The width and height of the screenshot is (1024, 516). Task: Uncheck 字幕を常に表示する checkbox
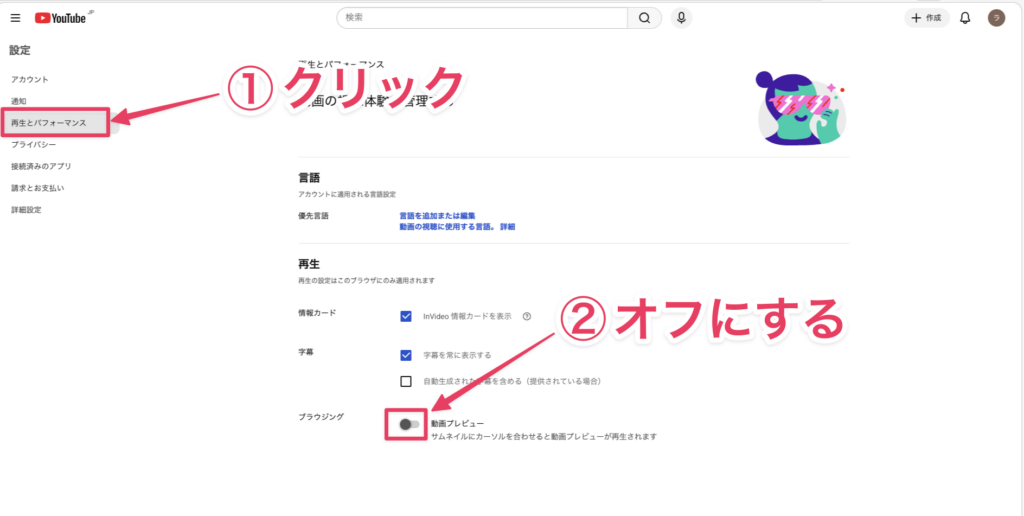(x=406, y=355)
